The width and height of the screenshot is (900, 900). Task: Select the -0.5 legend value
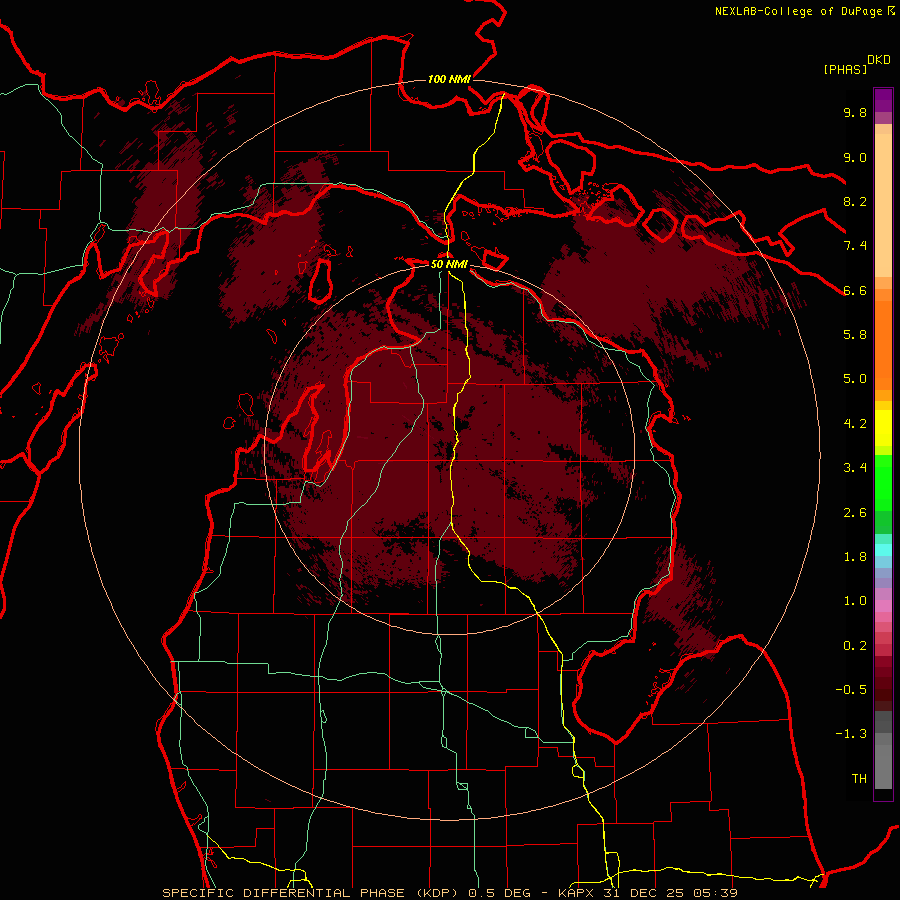851,690
